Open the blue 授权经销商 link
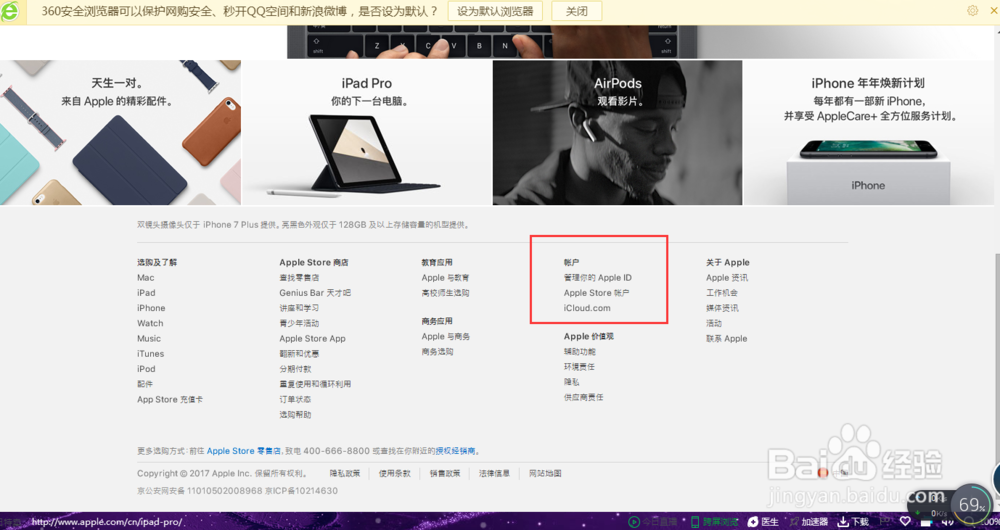This screenshot has height=530, width=1000. coord(455,451)
